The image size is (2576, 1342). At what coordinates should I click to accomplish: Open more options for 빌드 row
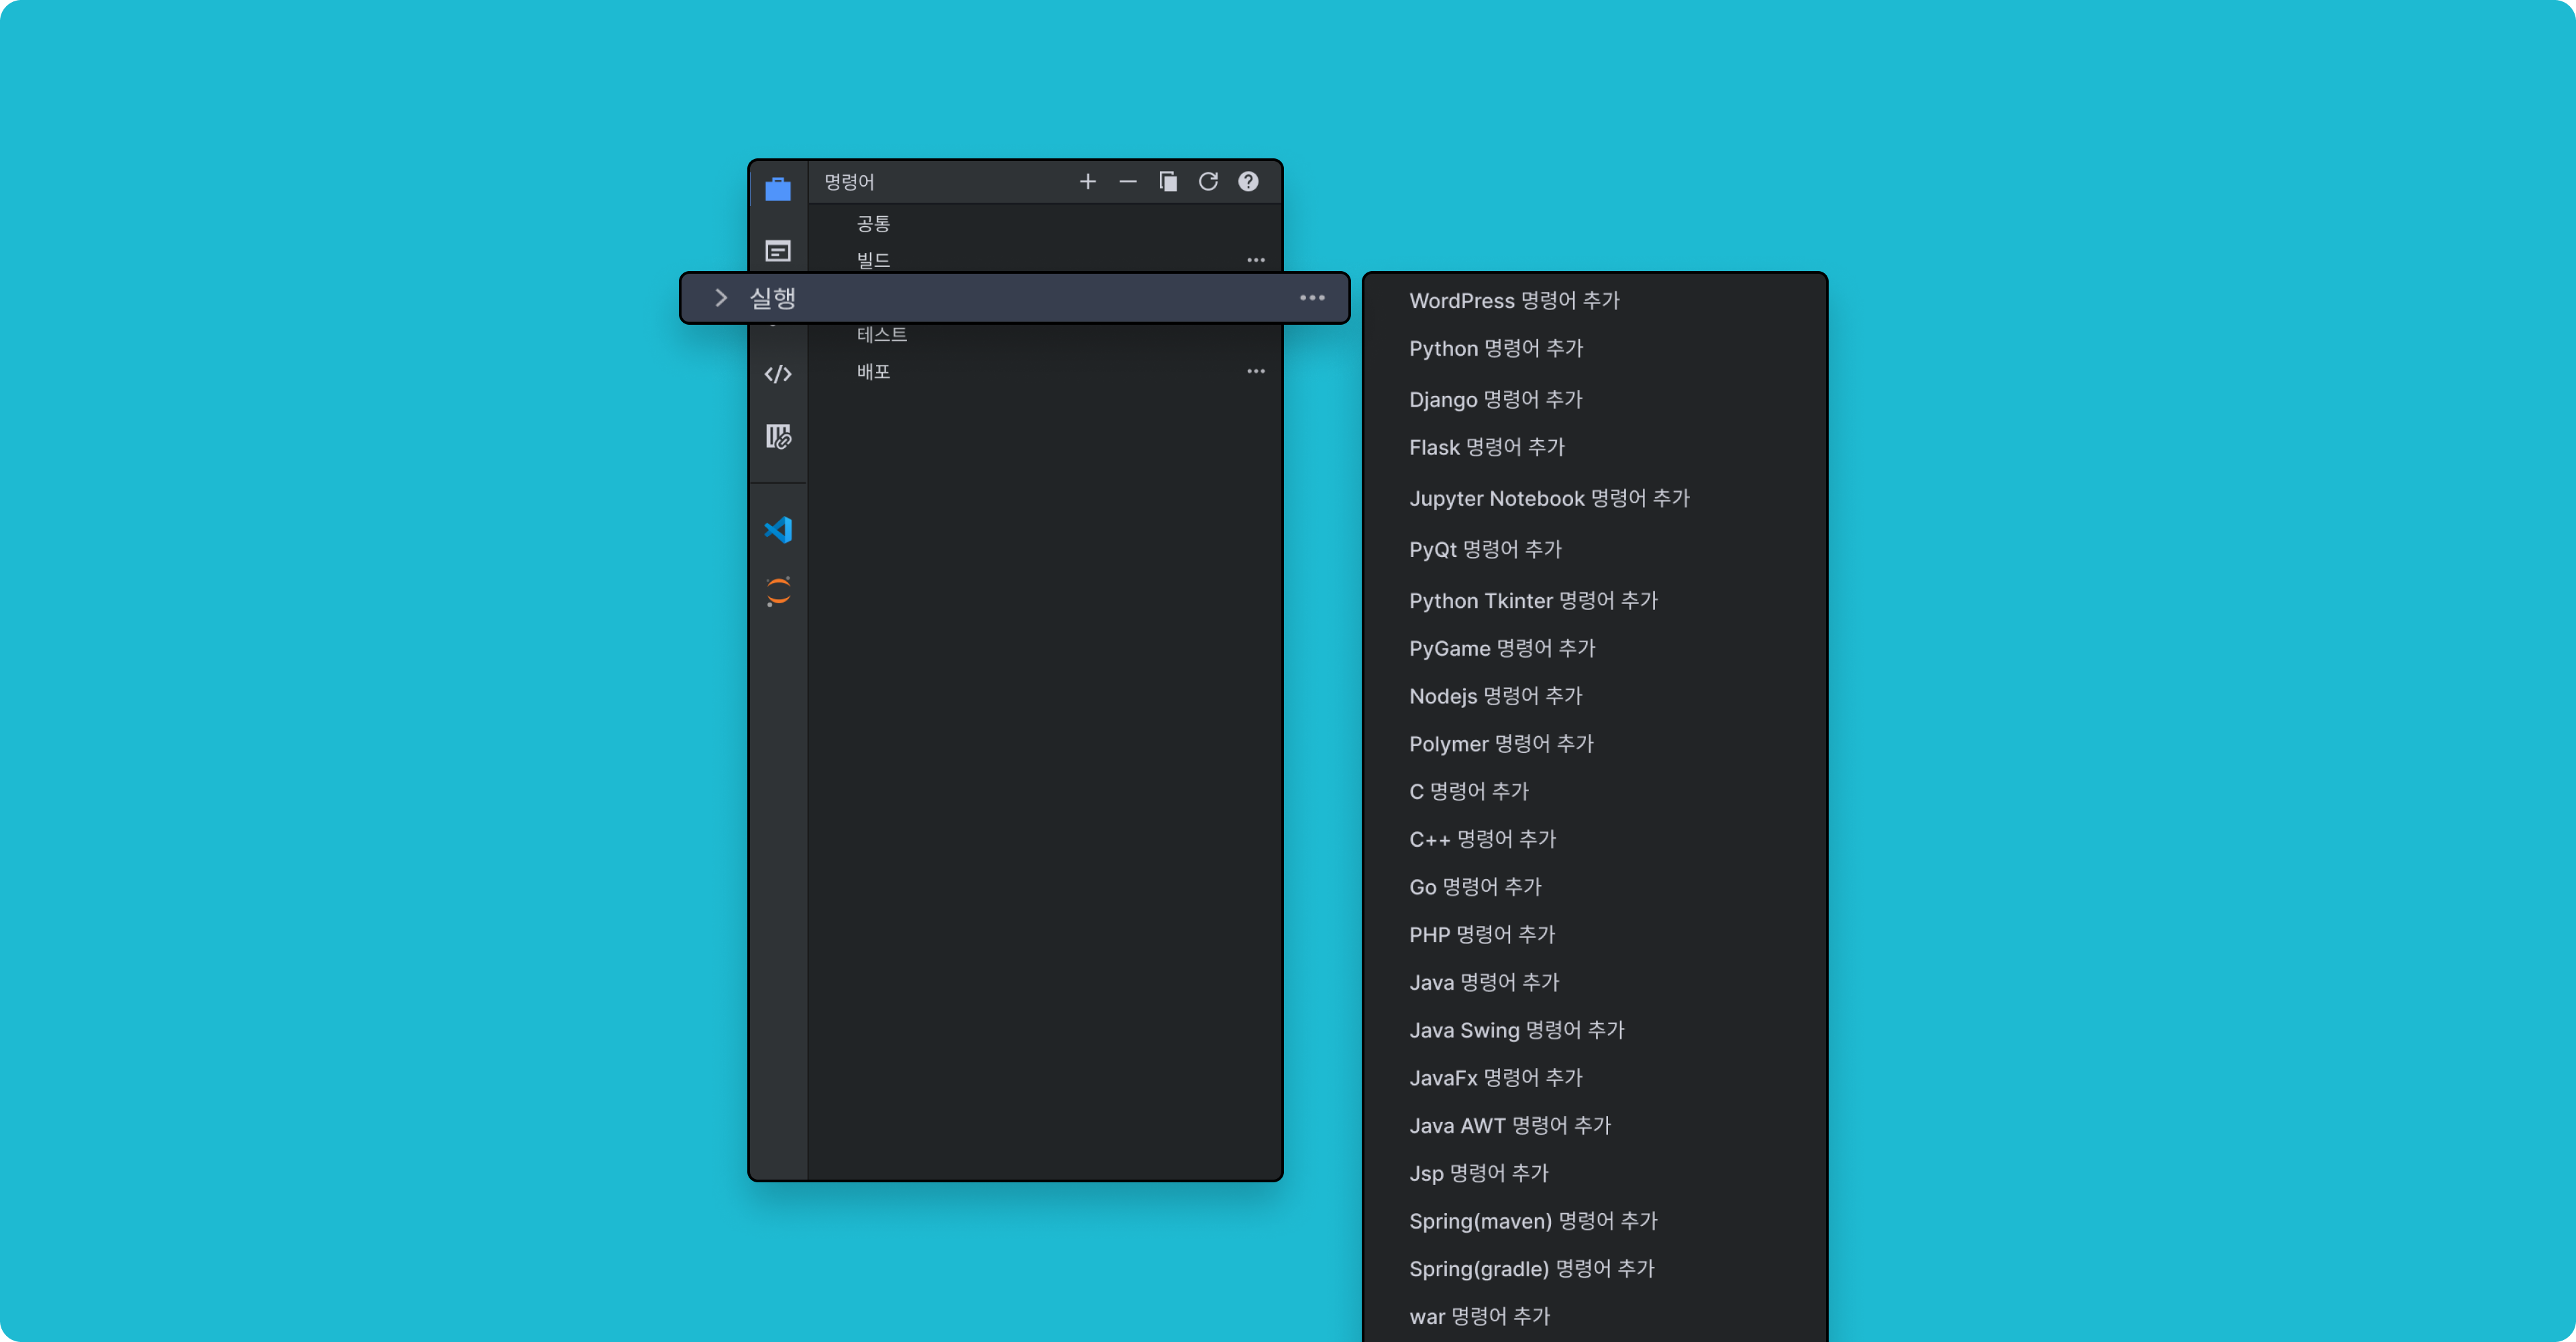[x=1256, y=260]
